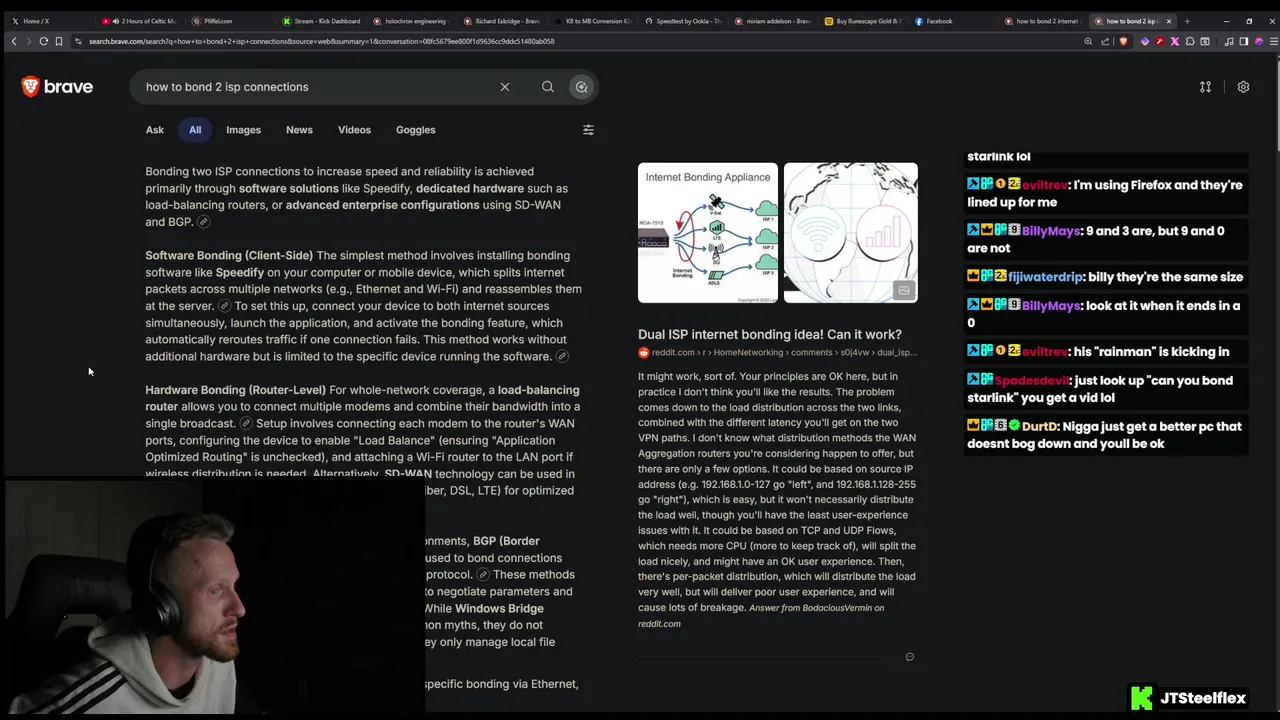This screenshot has width=1280, height=720.
Task: Select the Ask tab
Action: pos(155,130)
